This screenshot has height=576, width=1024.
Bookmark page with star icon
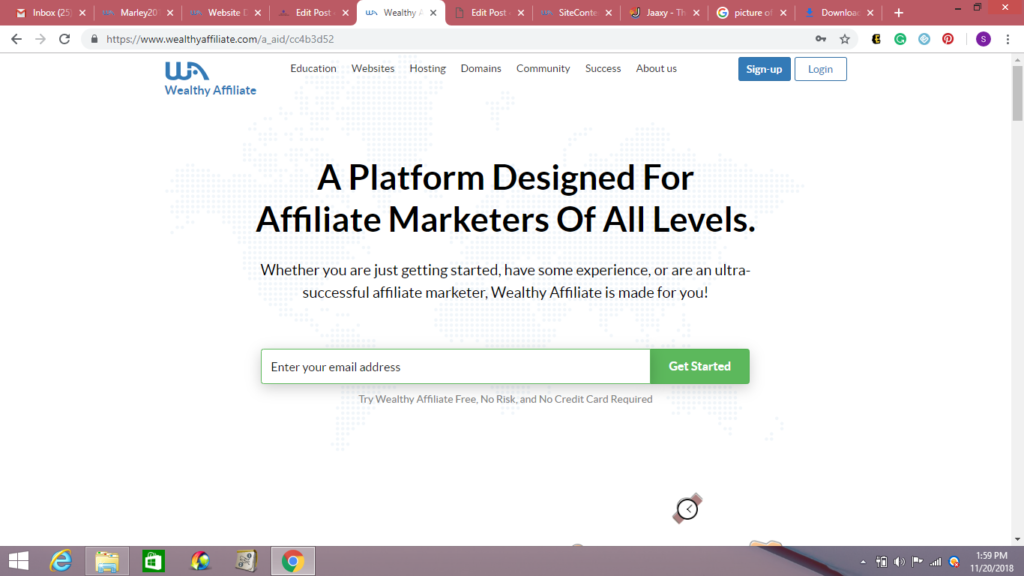click(845, 39)
